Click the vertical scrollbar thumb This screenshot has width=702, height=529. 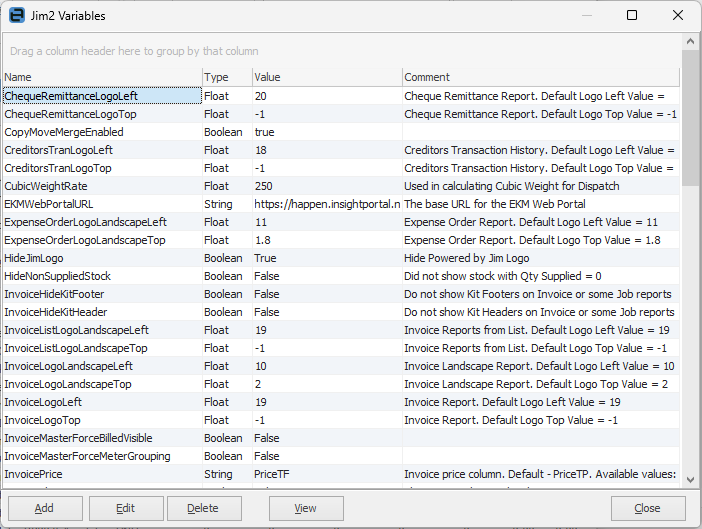(691, 120)
